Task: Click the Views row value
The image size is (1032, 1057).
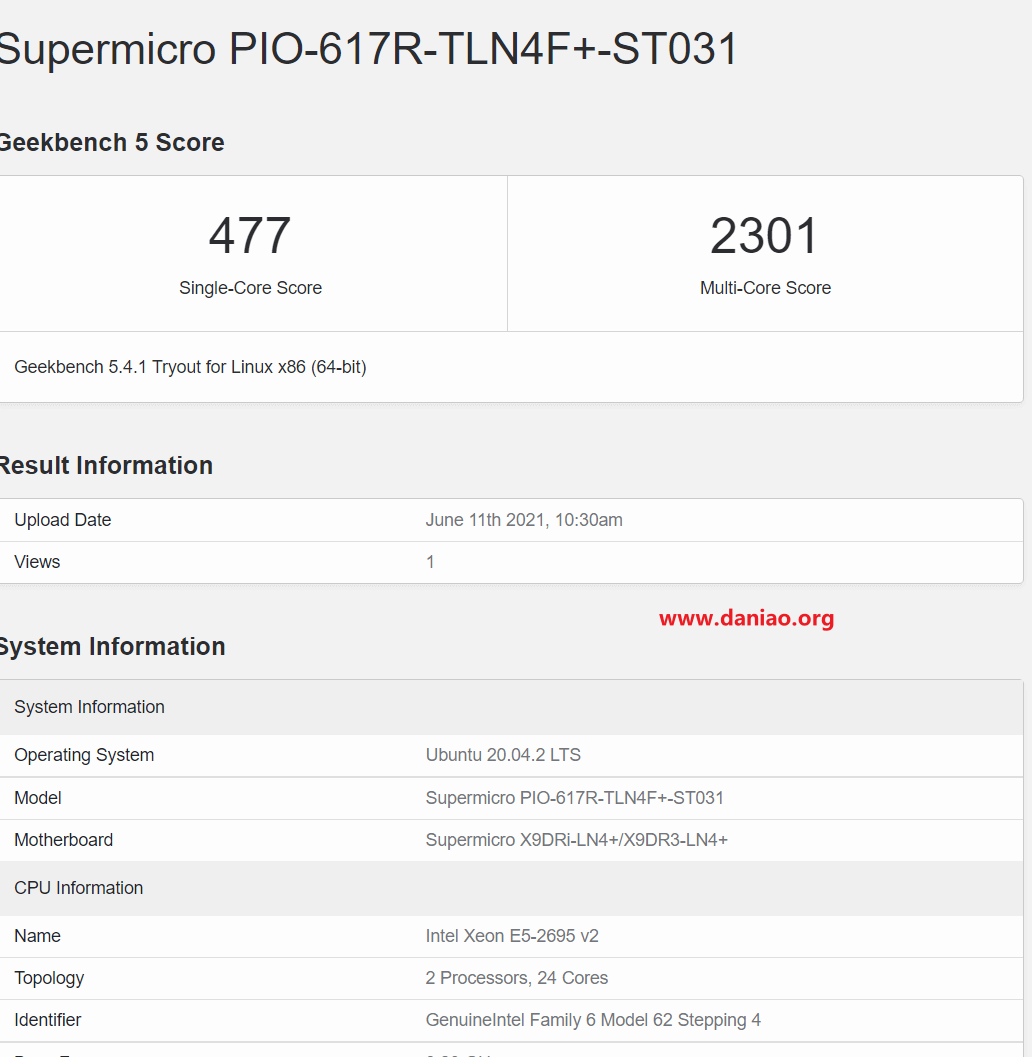Action: coord(430,562)
